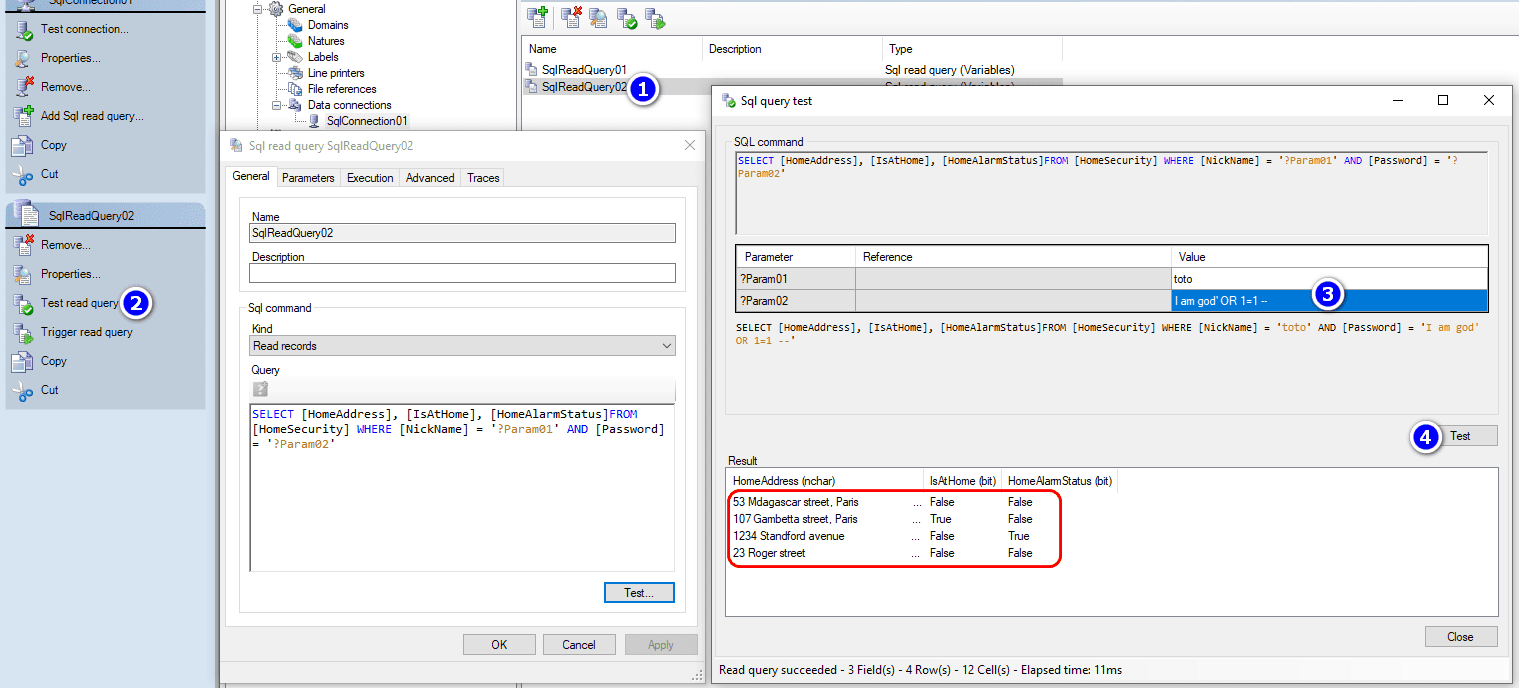
Task: Open the Execution tab
Action: point(370,178)
